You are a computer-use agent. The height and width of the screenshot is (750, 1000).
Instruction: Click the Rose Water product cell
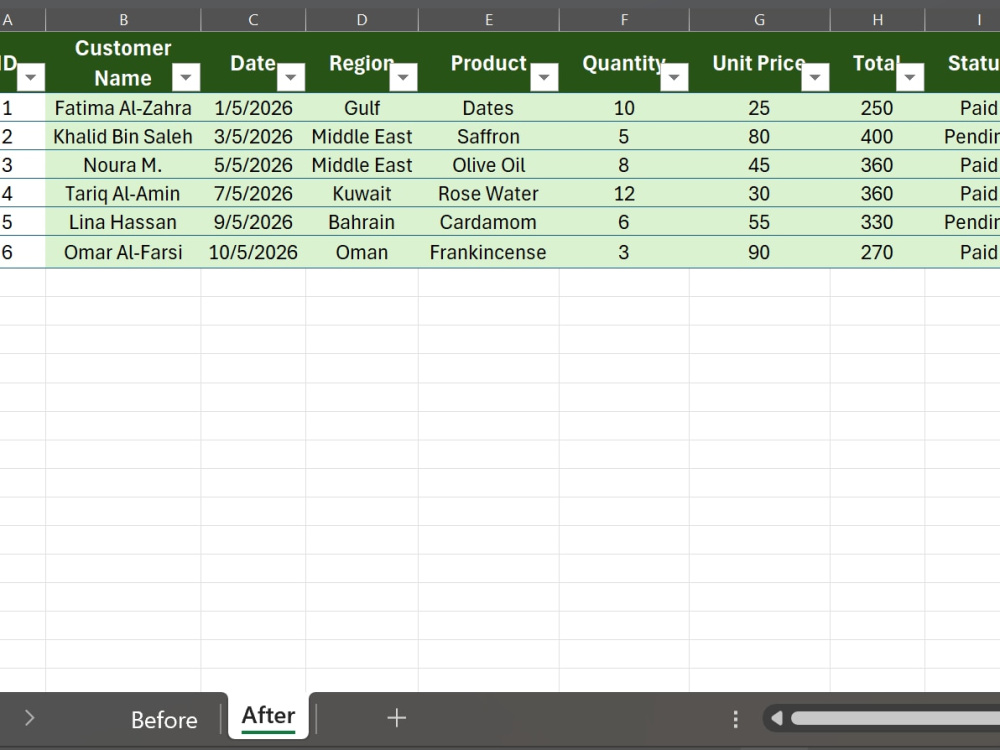tap(489, 193)
